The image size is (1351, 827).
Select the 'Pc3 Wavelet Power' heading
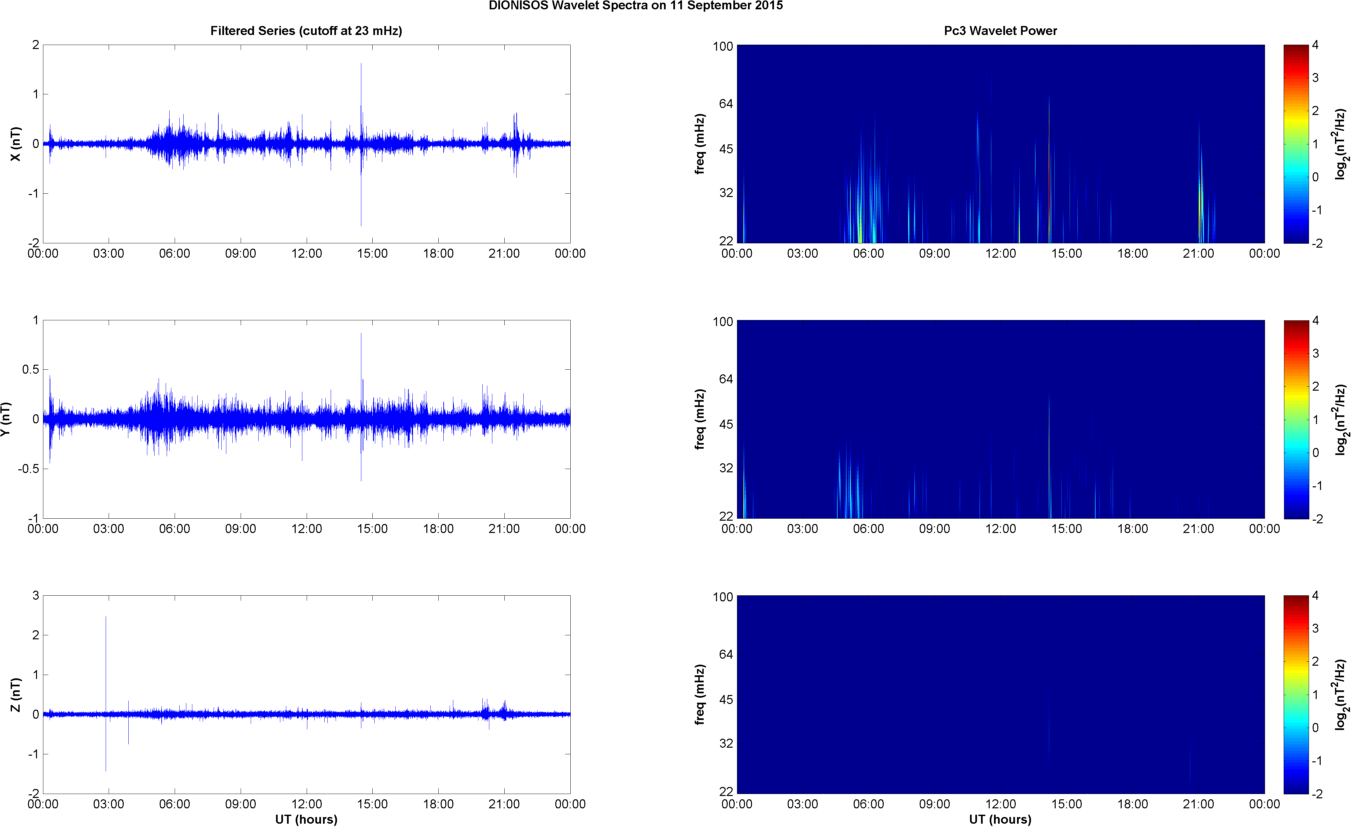(1001, 31)
